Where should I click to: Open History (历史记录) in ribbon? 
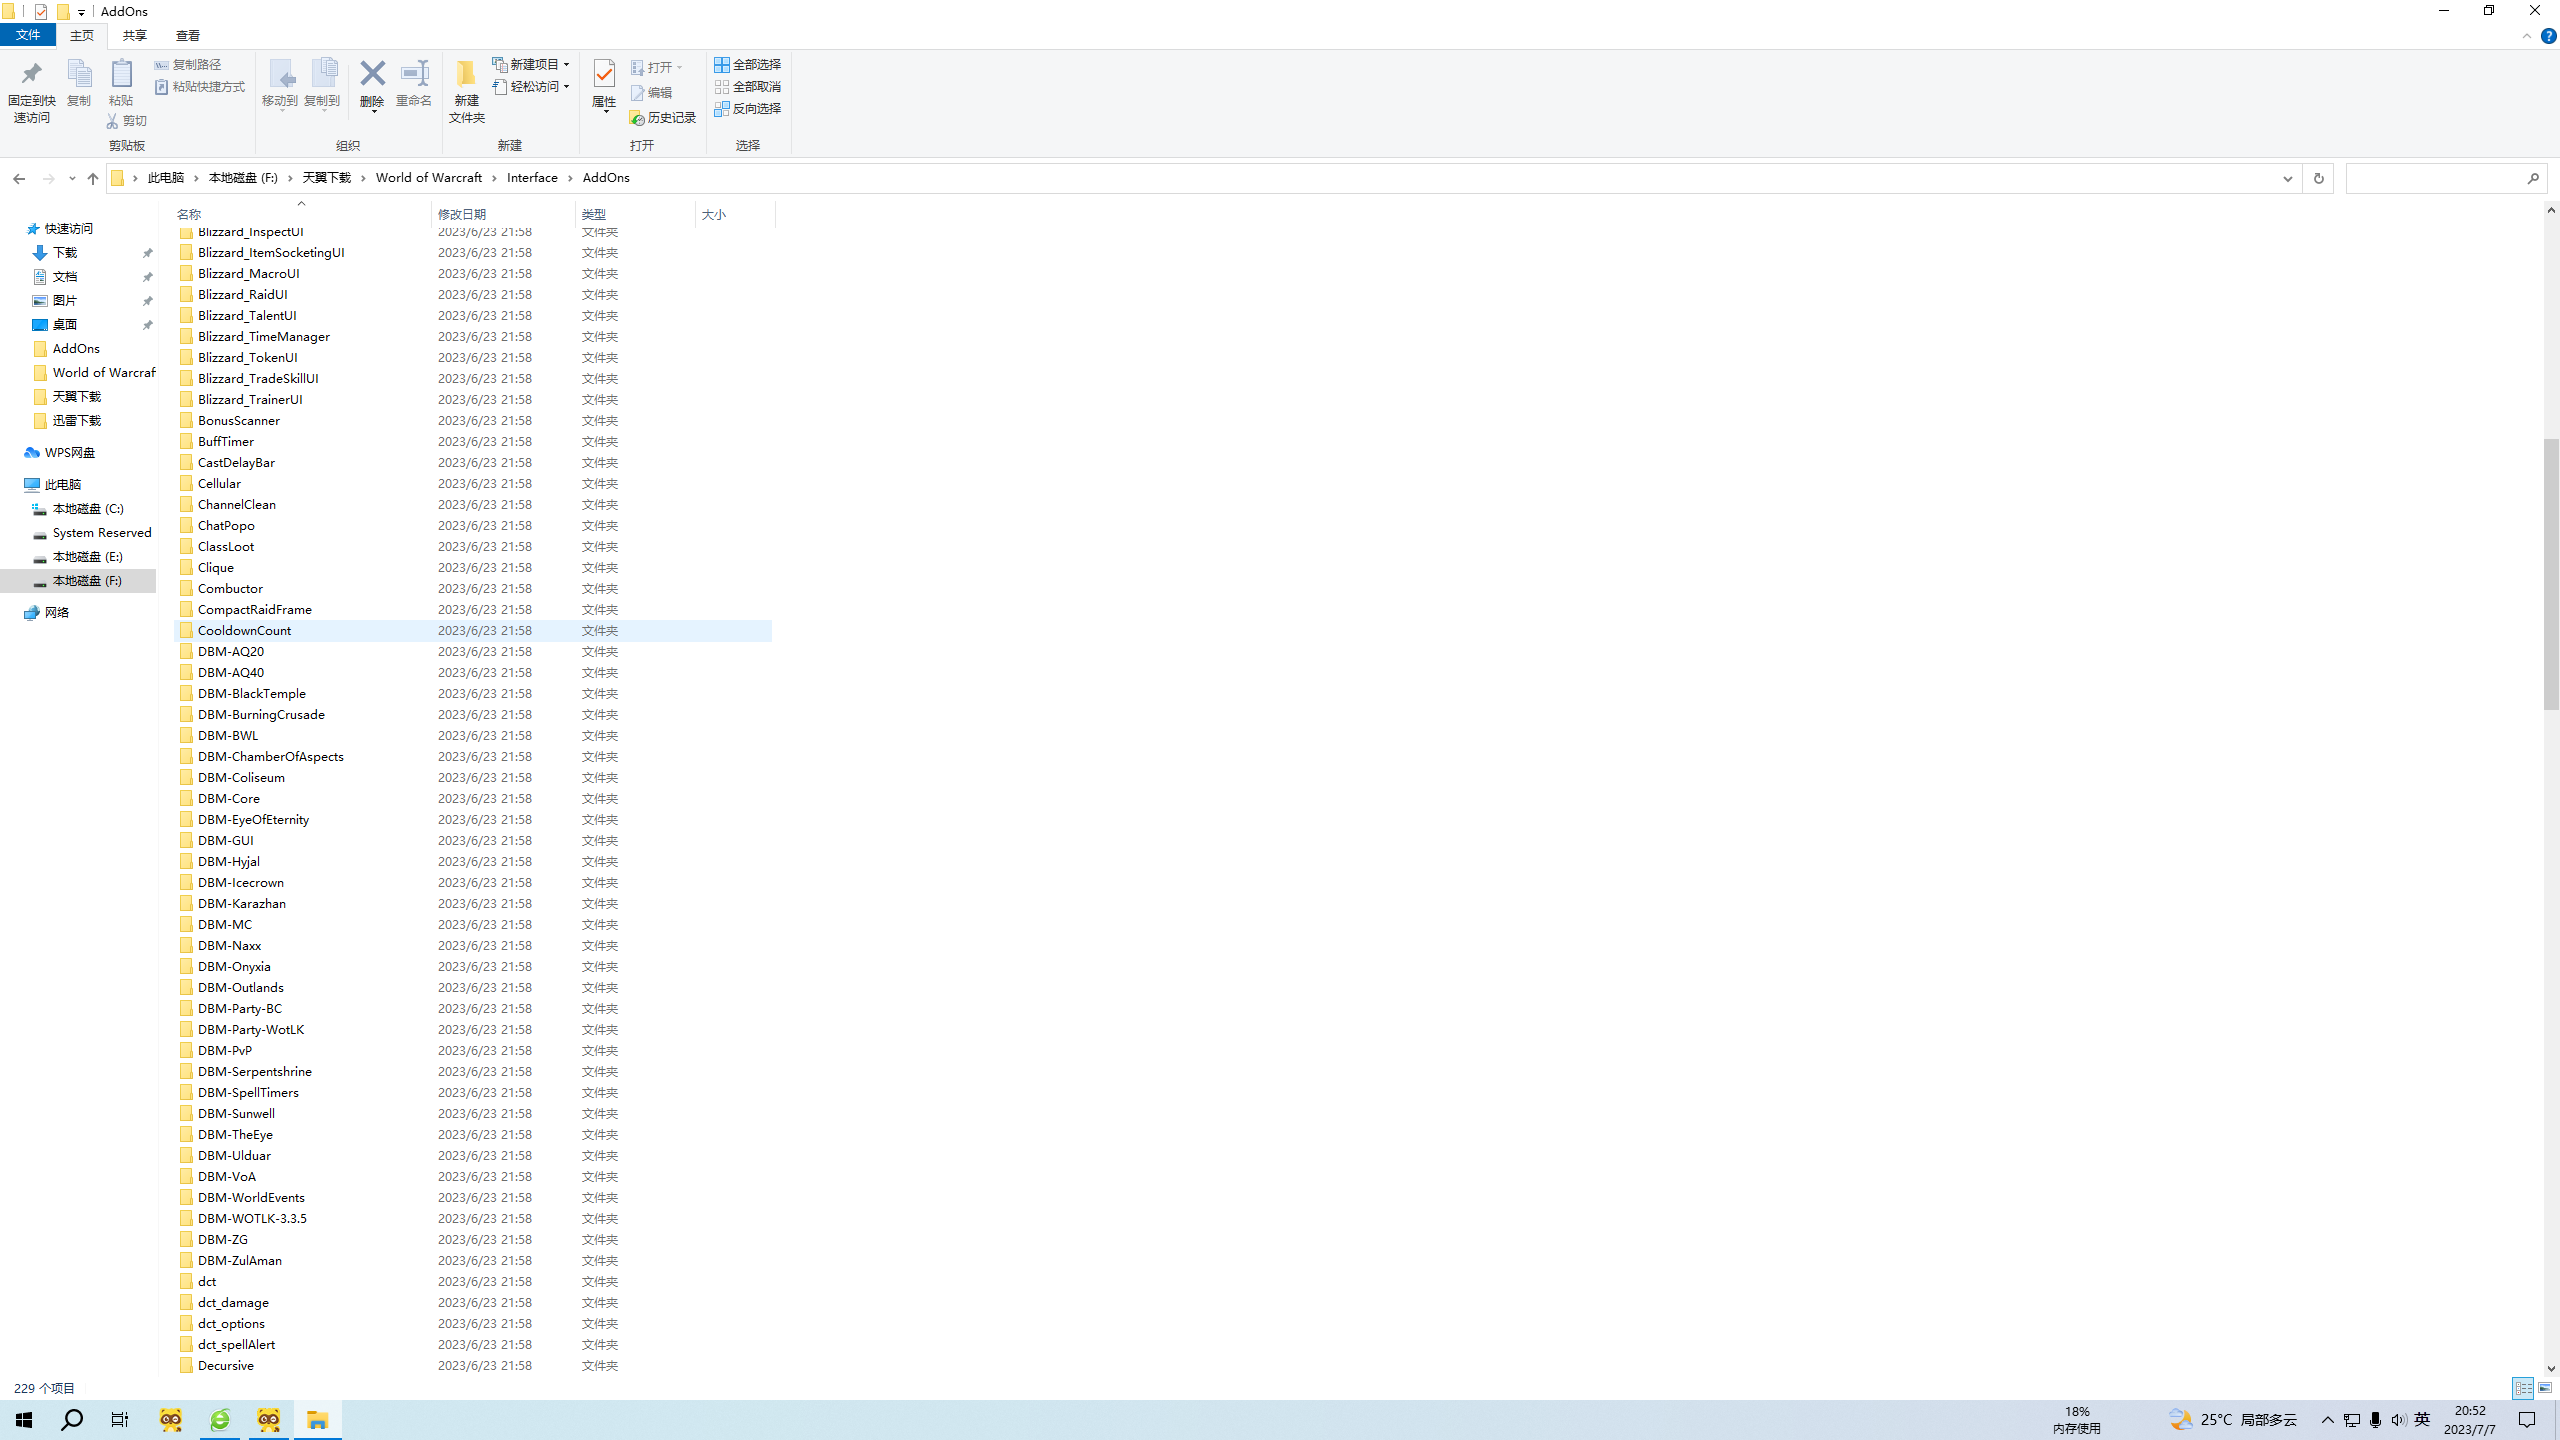[x=662, y=118]
